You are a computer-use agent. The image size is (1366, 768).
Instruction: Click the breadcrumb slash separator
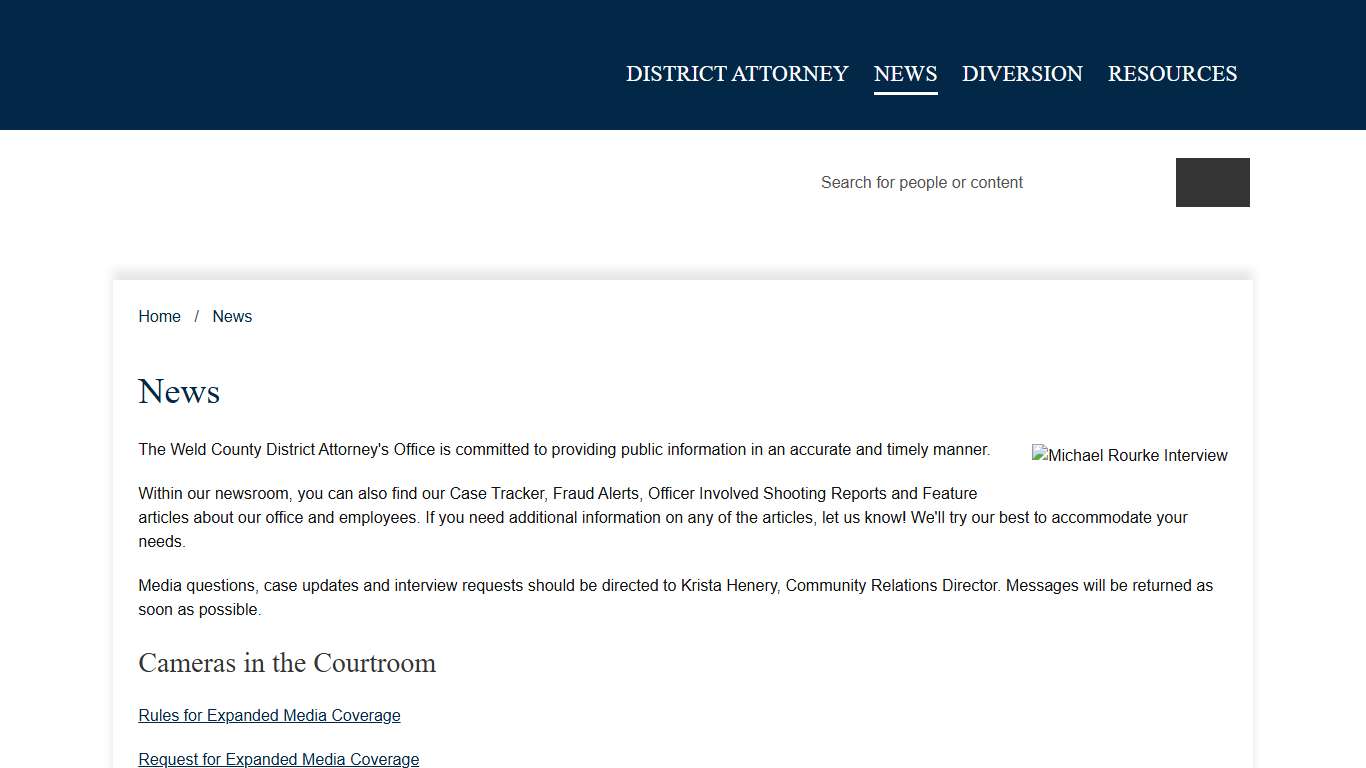click(197, 316)
